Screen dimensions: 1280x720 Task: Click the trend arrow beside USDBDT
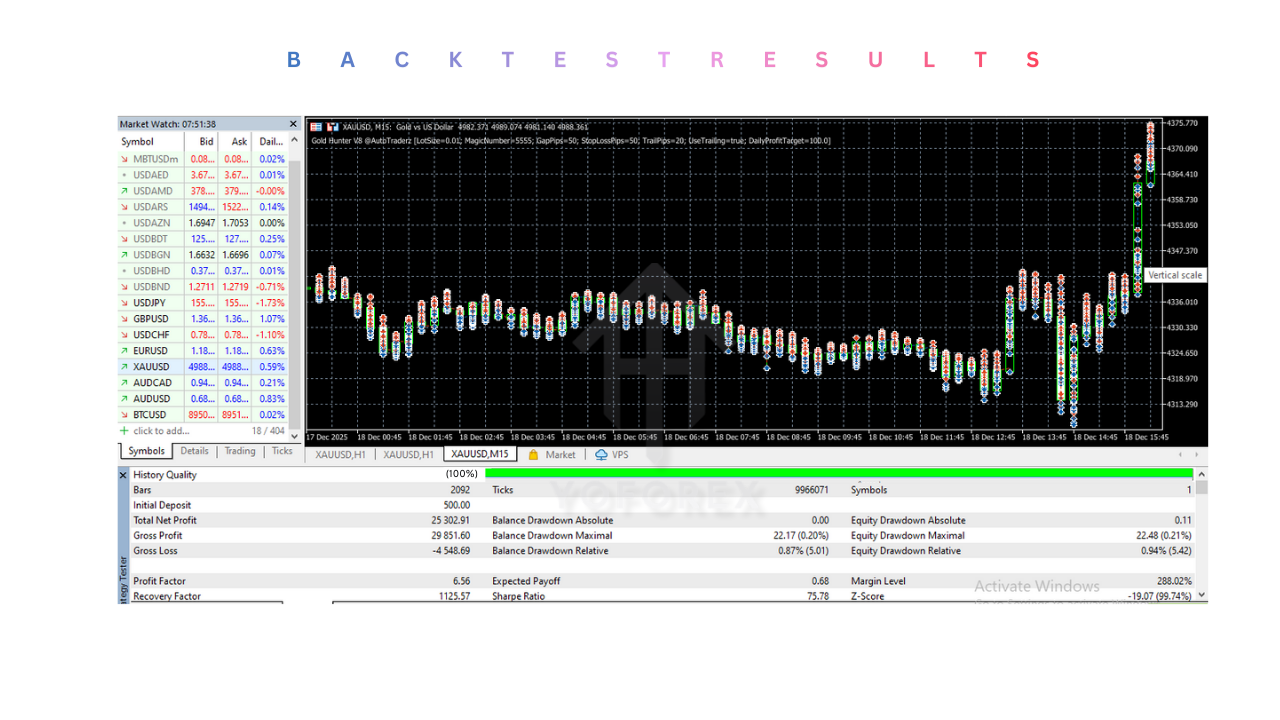point(124,239)
